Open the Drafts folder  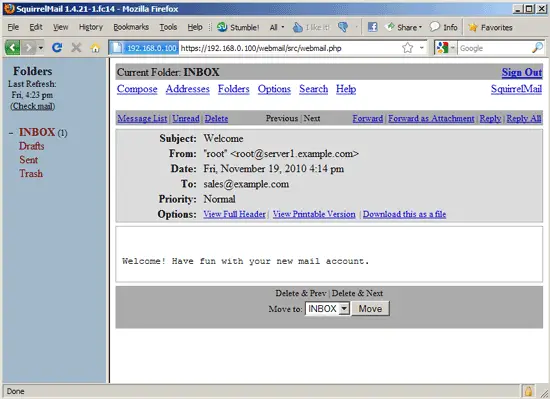tap(32, 146)
